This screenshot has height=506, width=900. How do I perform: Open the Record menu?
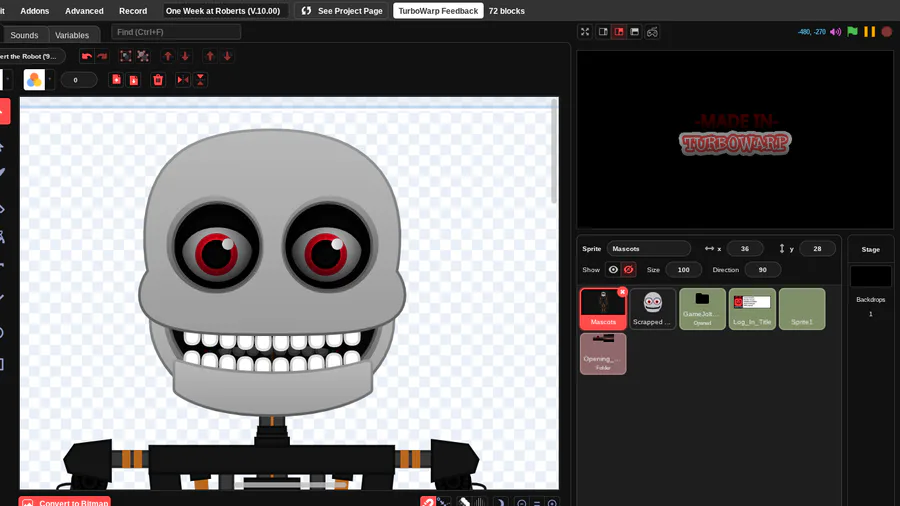click(x=133, y=11)
